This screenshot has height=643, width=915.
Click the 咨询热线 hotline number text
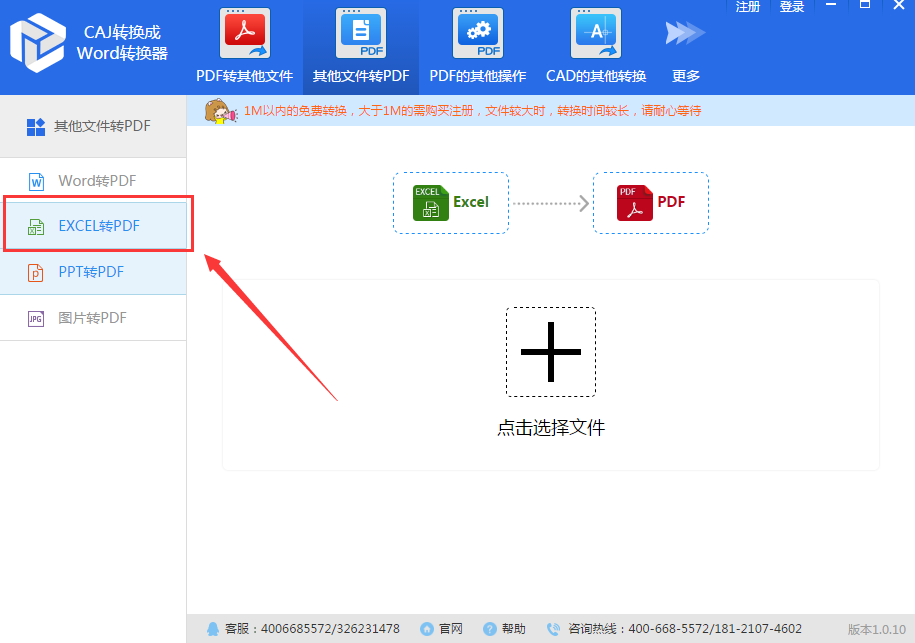coord(684,629)
